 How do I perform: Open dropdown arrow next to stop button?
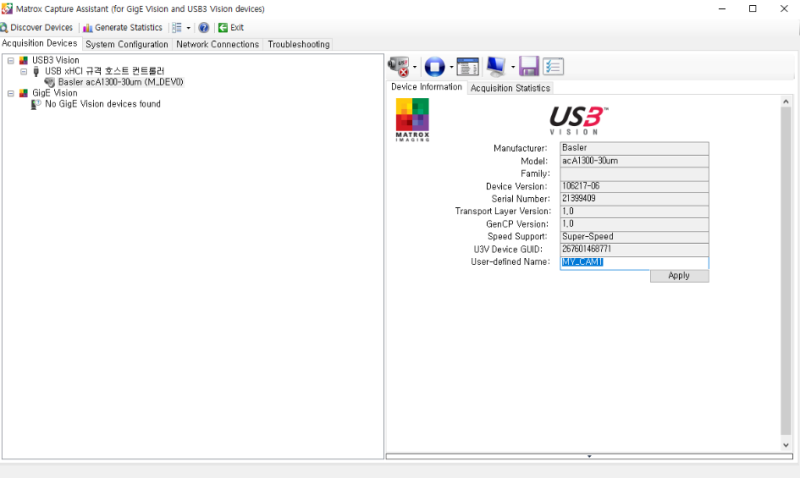point(451,67)
